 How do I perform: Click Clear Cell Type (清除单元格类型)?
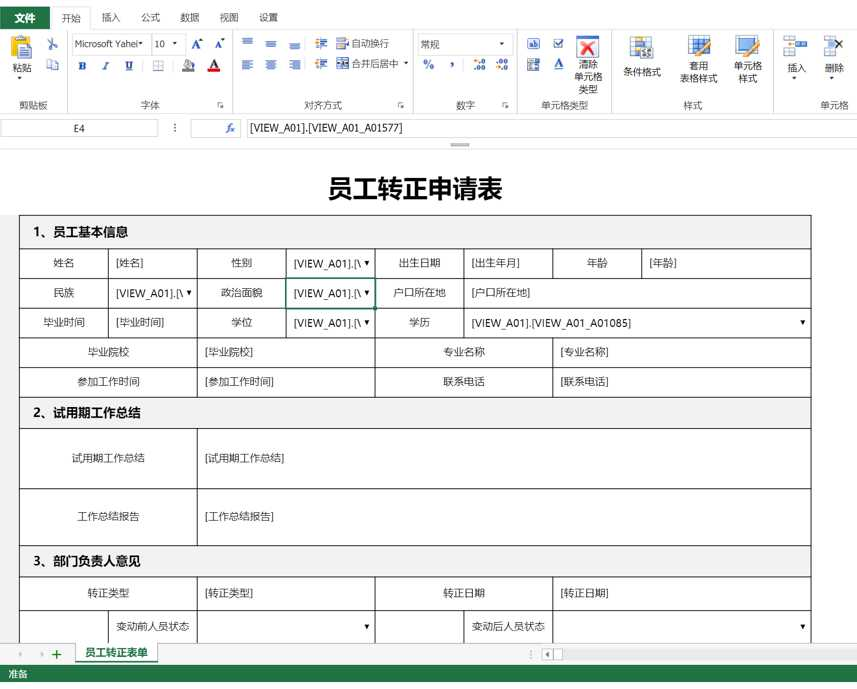(x=588, y=65)
